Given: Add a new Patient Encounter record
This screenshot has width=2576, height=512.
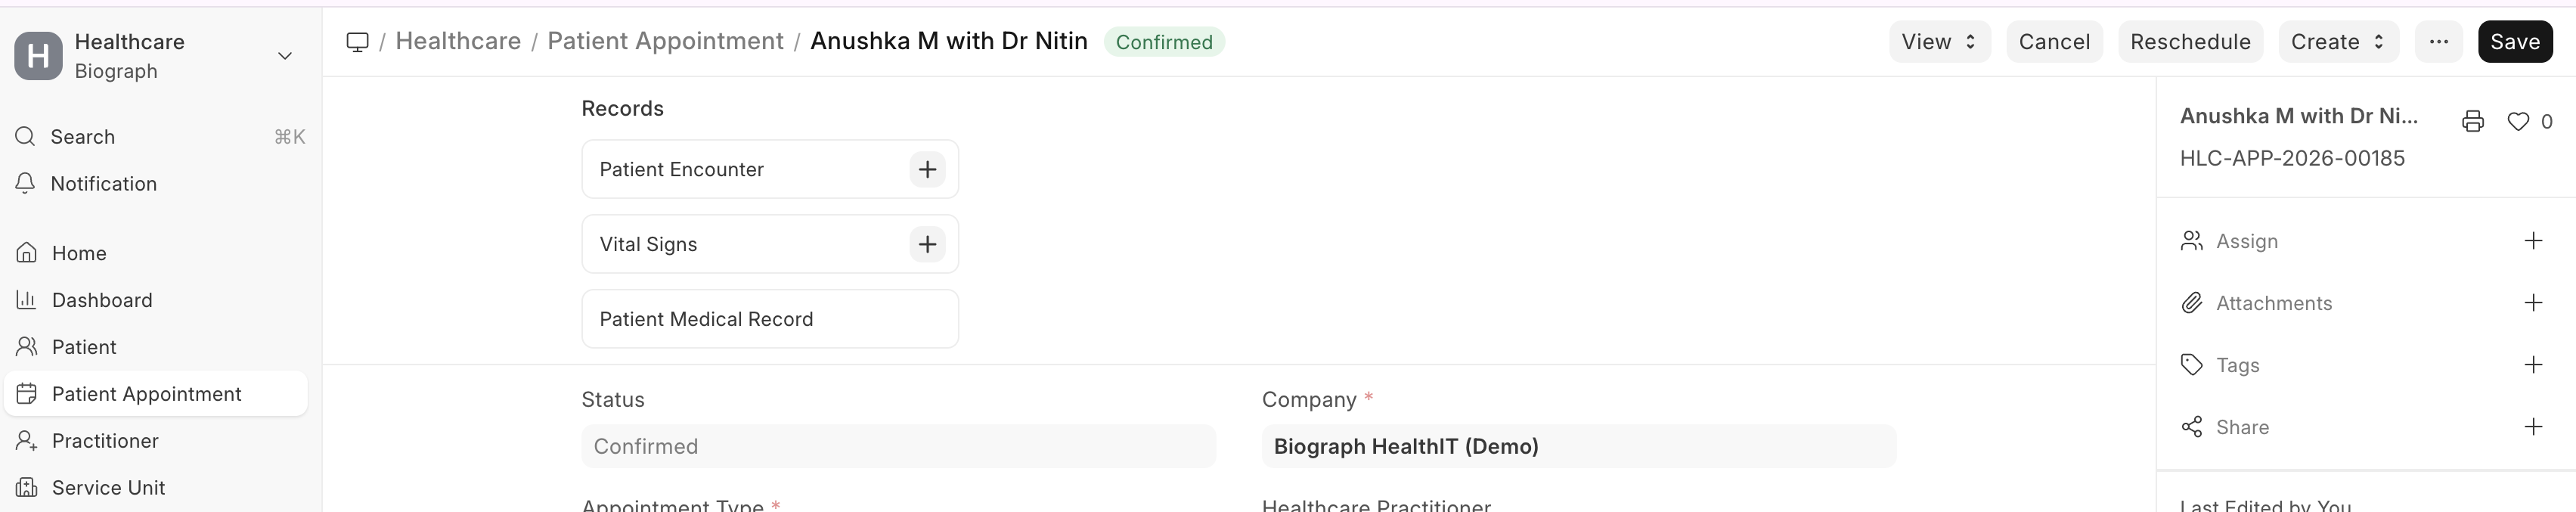Looking at the screenshot, I should coord(927,169).
